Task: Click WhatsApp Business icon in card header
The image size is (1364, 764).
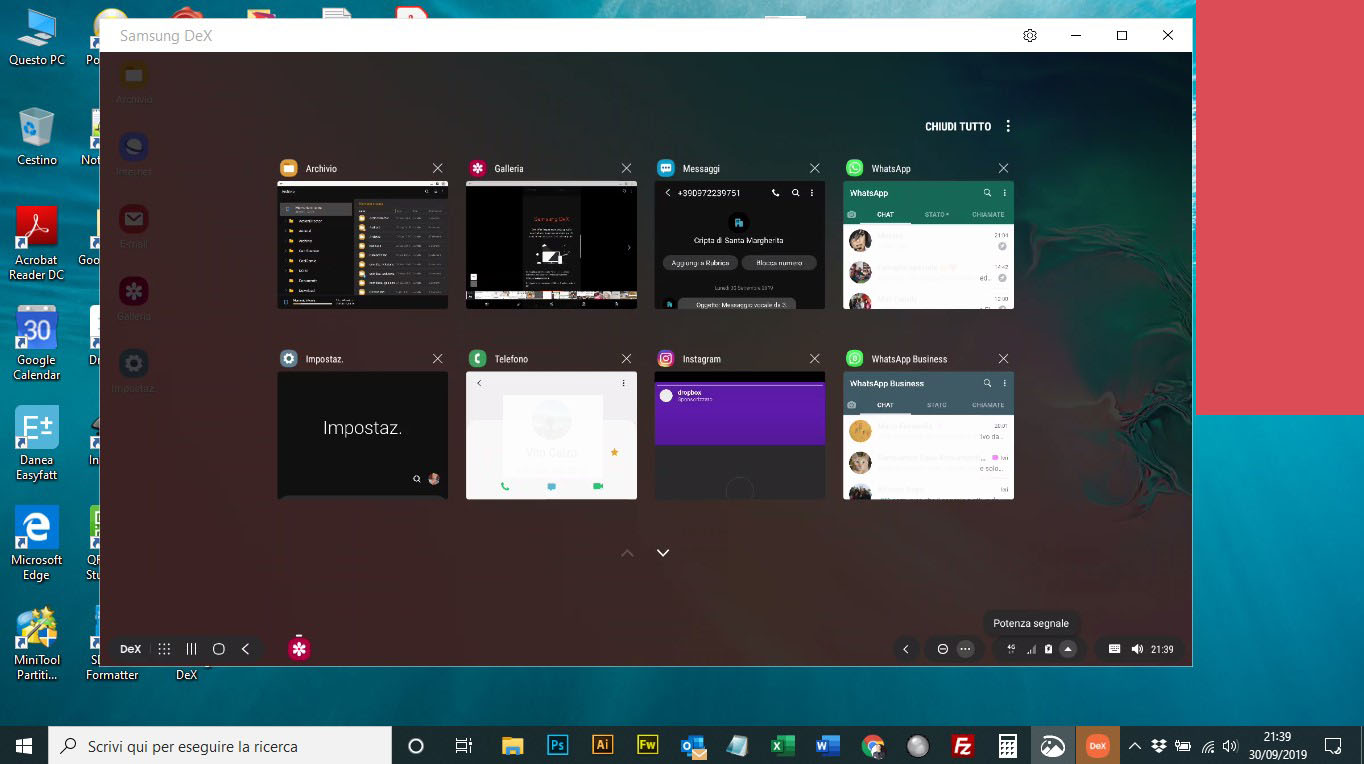Action: (x=854, y=358)
